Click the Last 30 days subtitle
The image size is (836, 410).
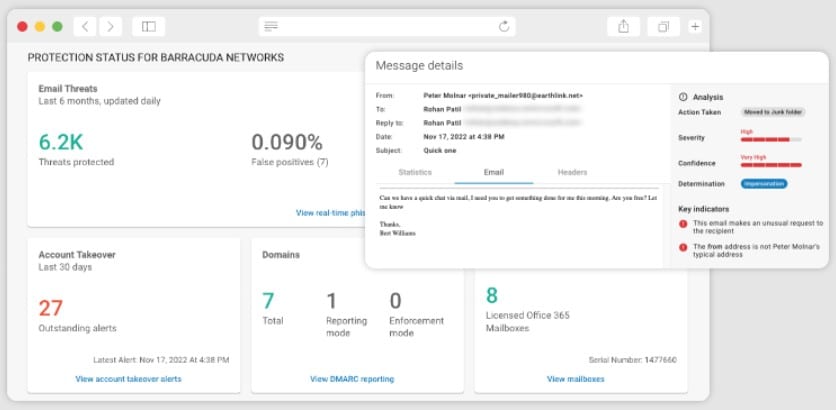65,267
